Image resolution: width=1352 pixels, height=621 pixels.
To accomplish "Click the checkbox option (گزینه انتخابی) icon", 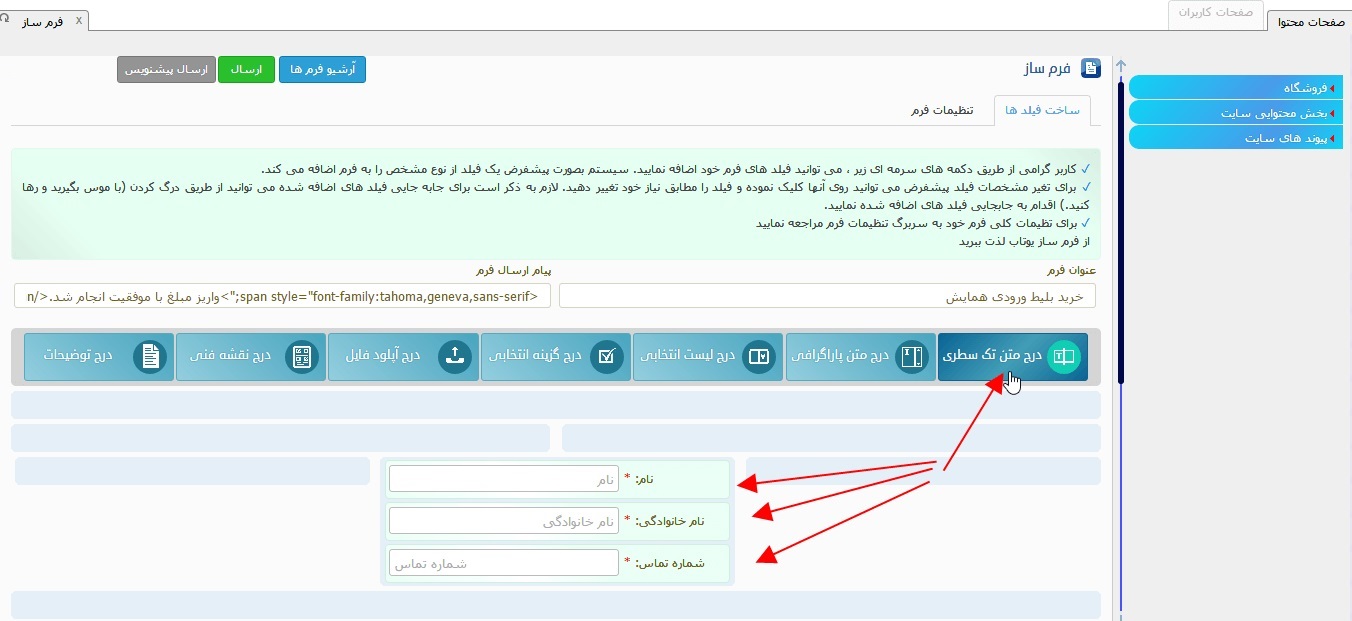I will 607,356.
